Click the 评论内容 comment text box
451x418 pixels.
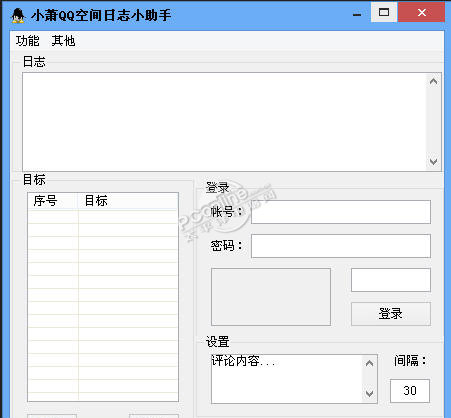[x=287, y=379]
